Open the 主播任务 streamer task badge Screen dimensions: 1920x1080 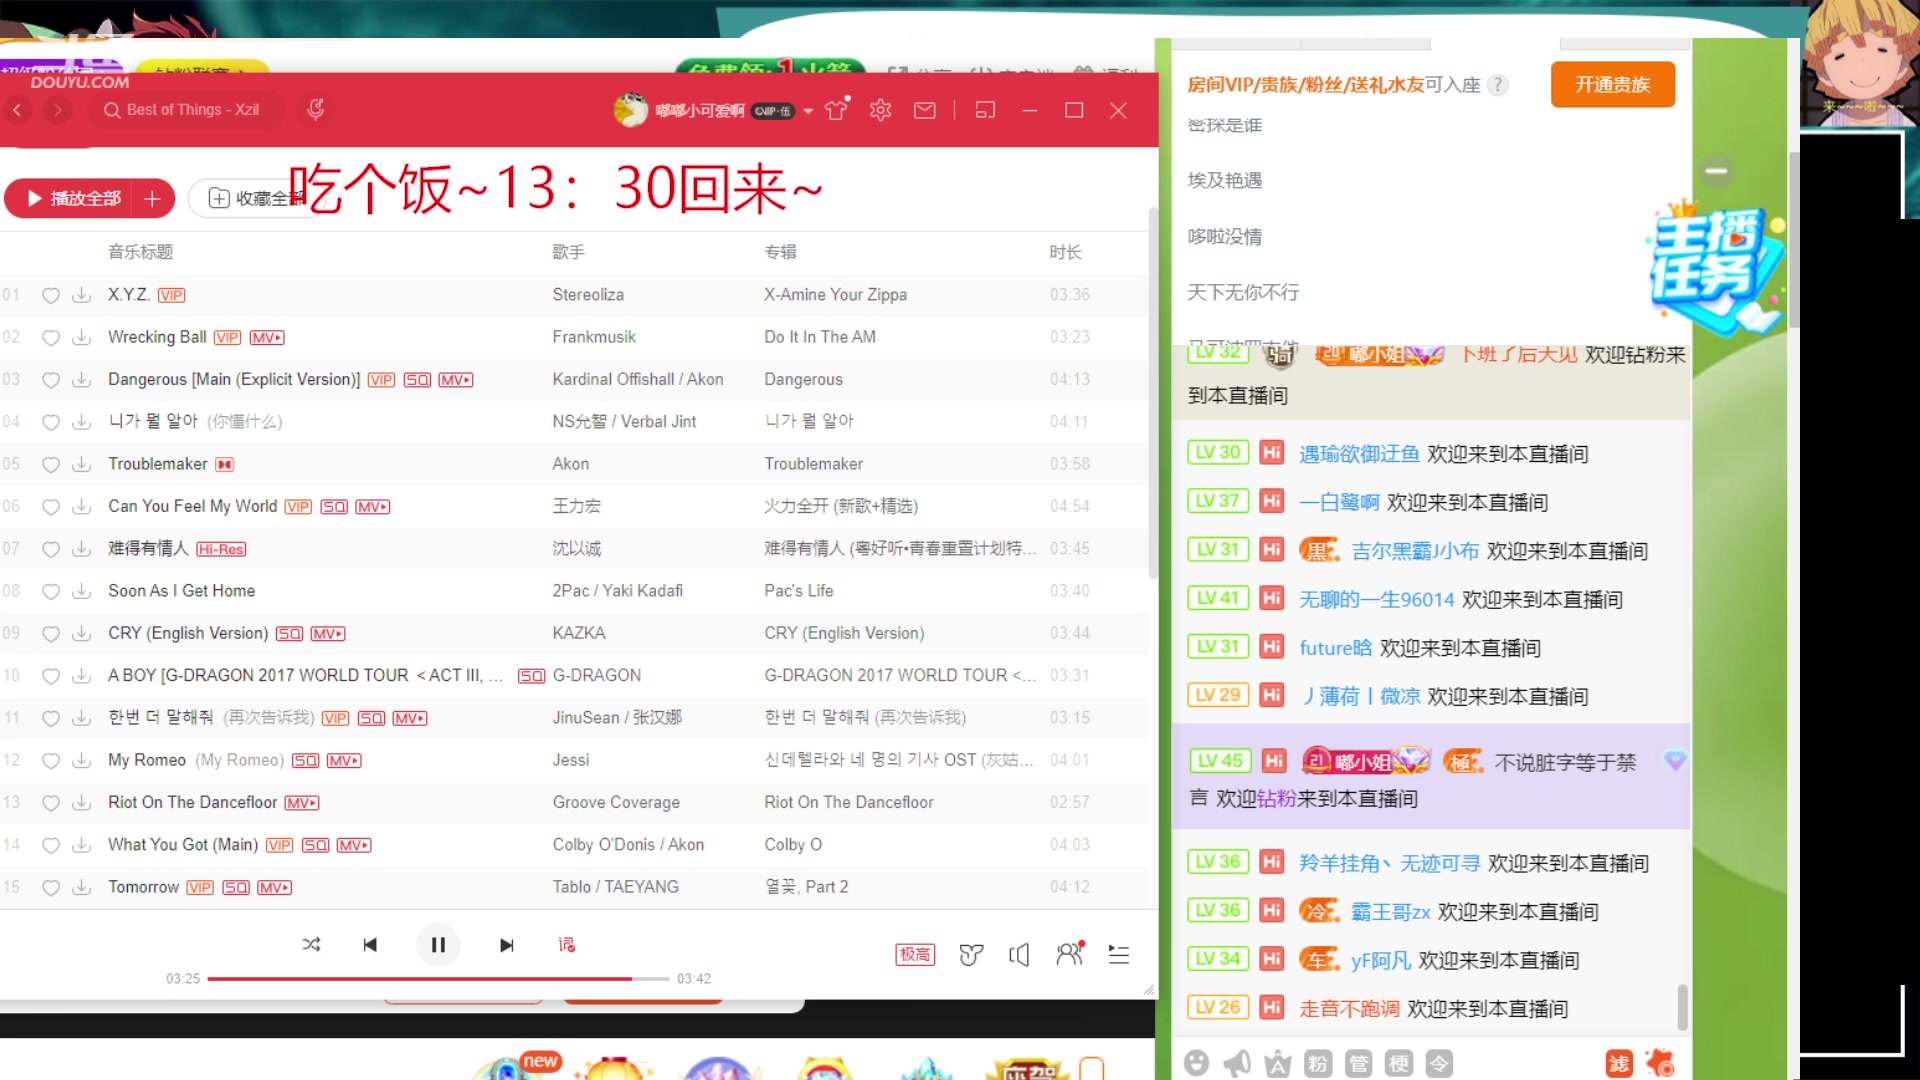pyautogui.click(x=1714, y=268)
